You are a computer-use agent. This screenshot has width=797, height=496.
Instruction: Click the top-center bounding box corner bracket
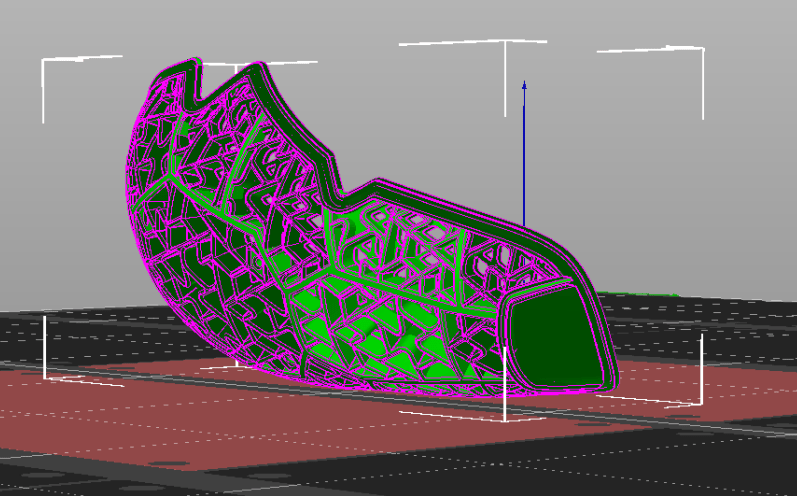coord(505,42)
